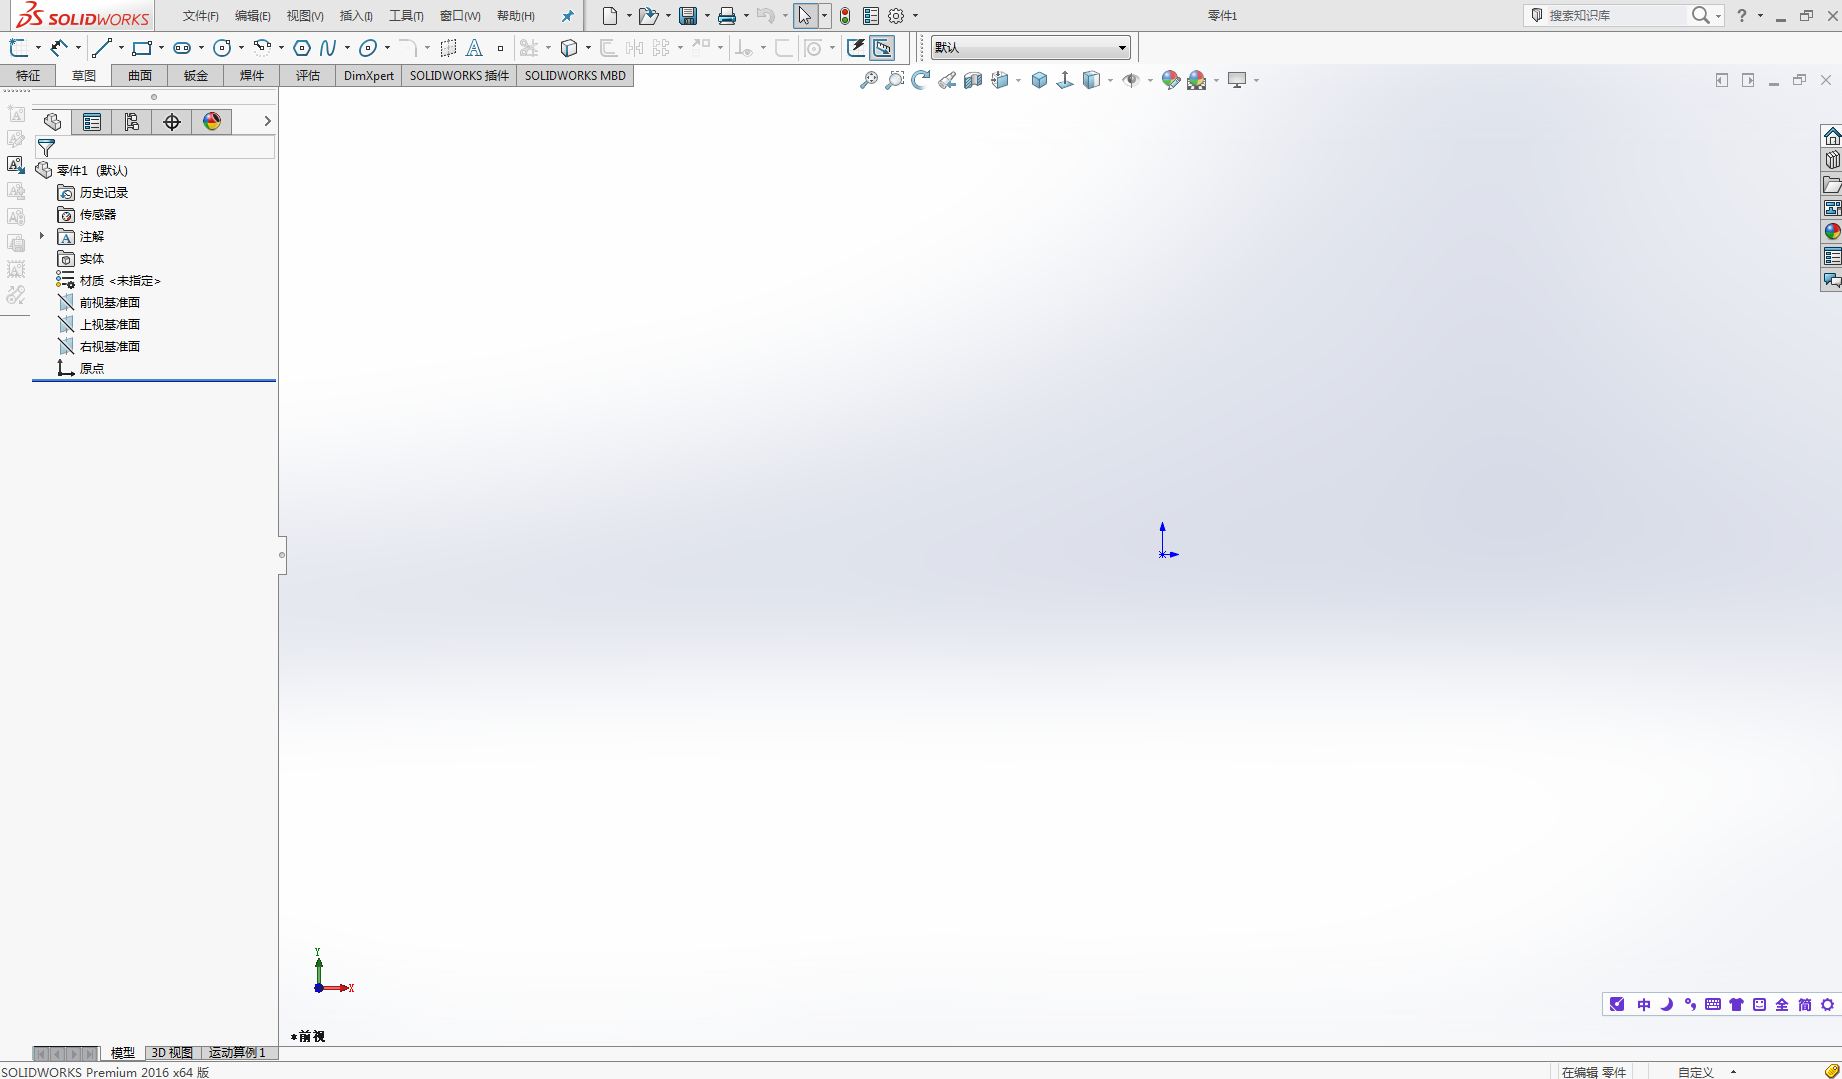Select the Polygon sketch tool
Image resolution: width=1842 pixels, height=1079 pixels.
click(302, 47)
